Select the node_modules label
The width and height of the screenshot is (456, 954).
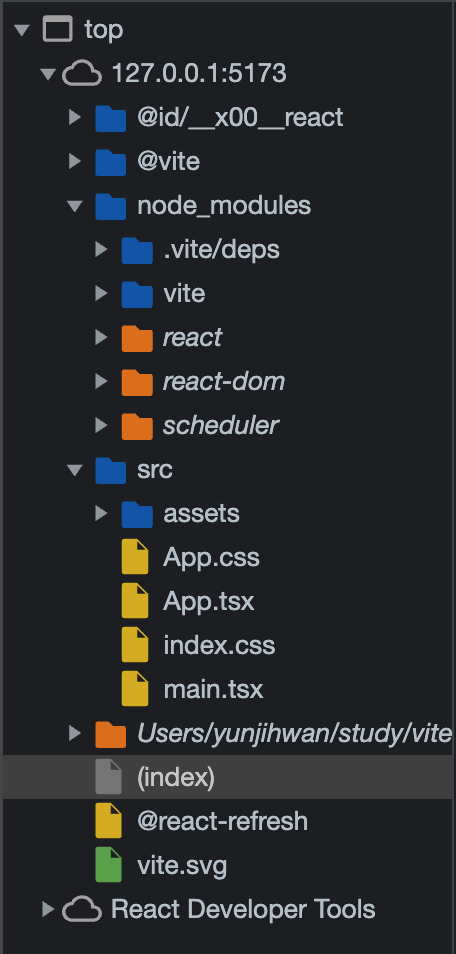click(224, 206)
